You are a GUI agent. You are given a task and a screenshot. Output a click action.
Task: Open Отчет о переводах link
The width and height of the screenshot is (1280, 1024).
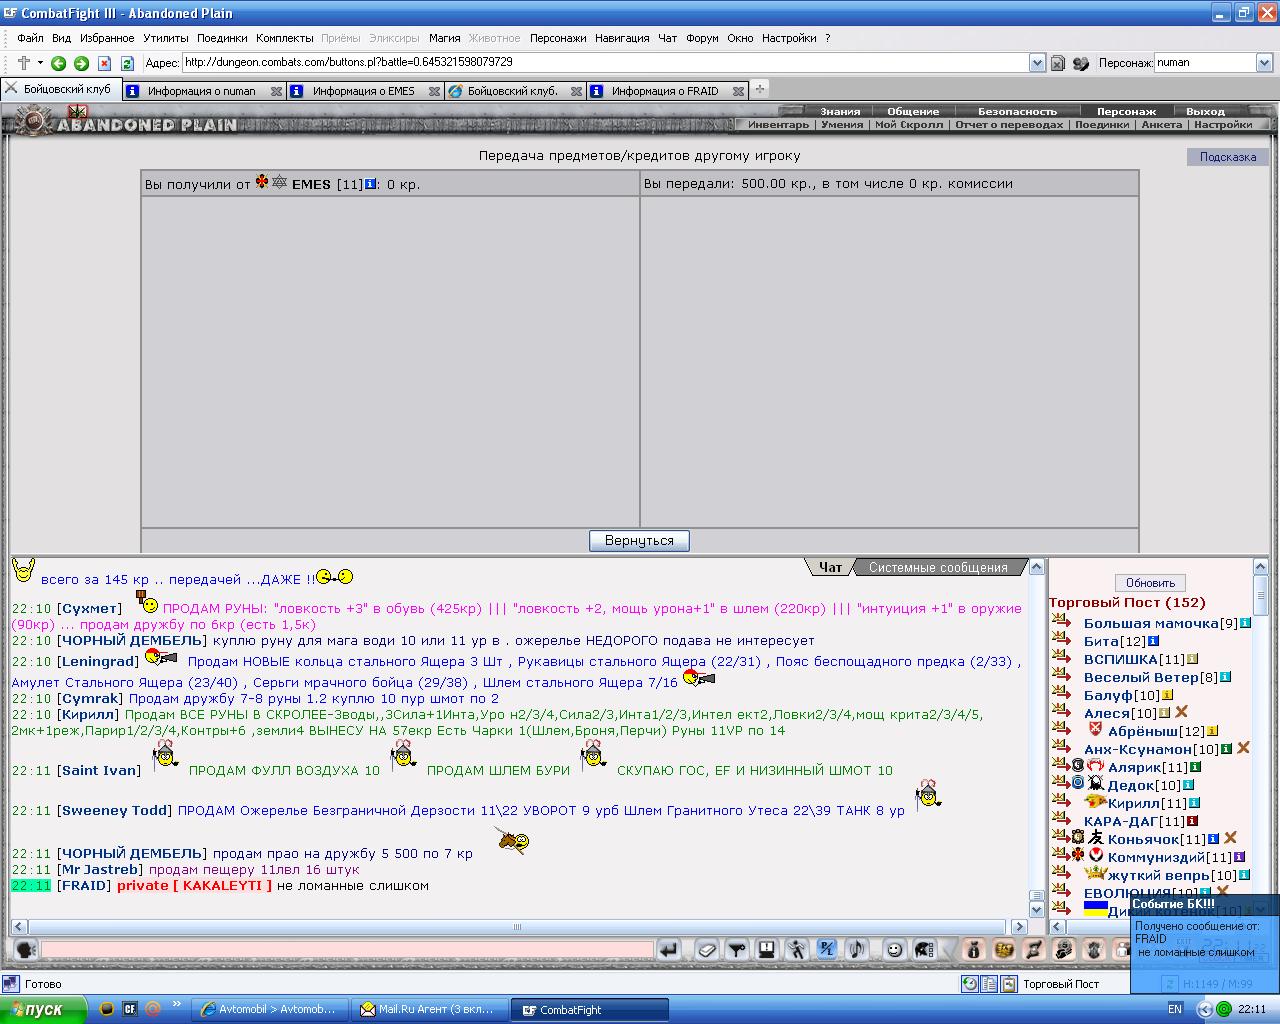pos(1009,125)
